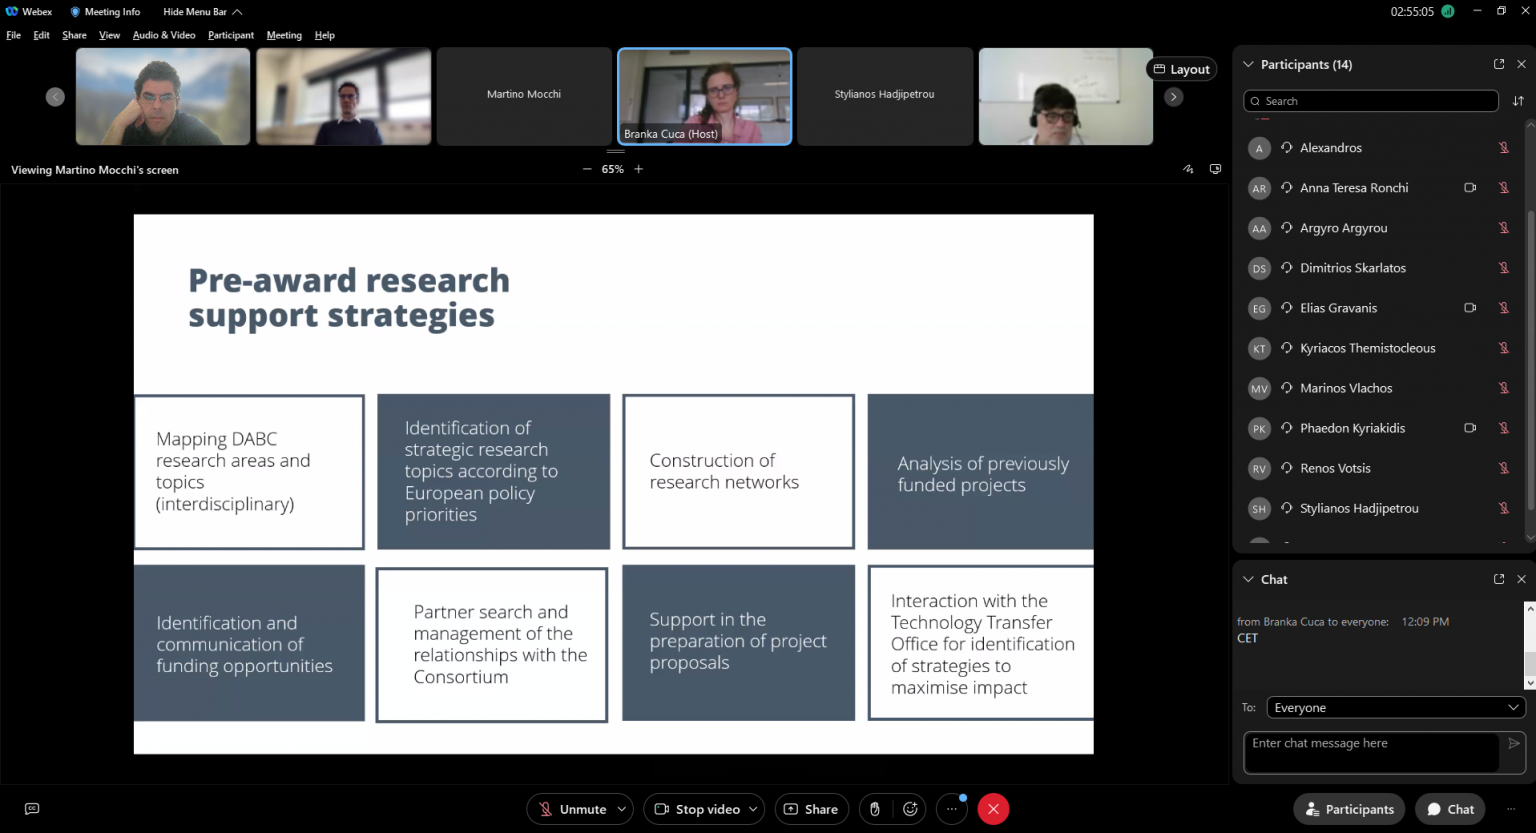Toggle the Participants panel button

[x=1349, y=809]
